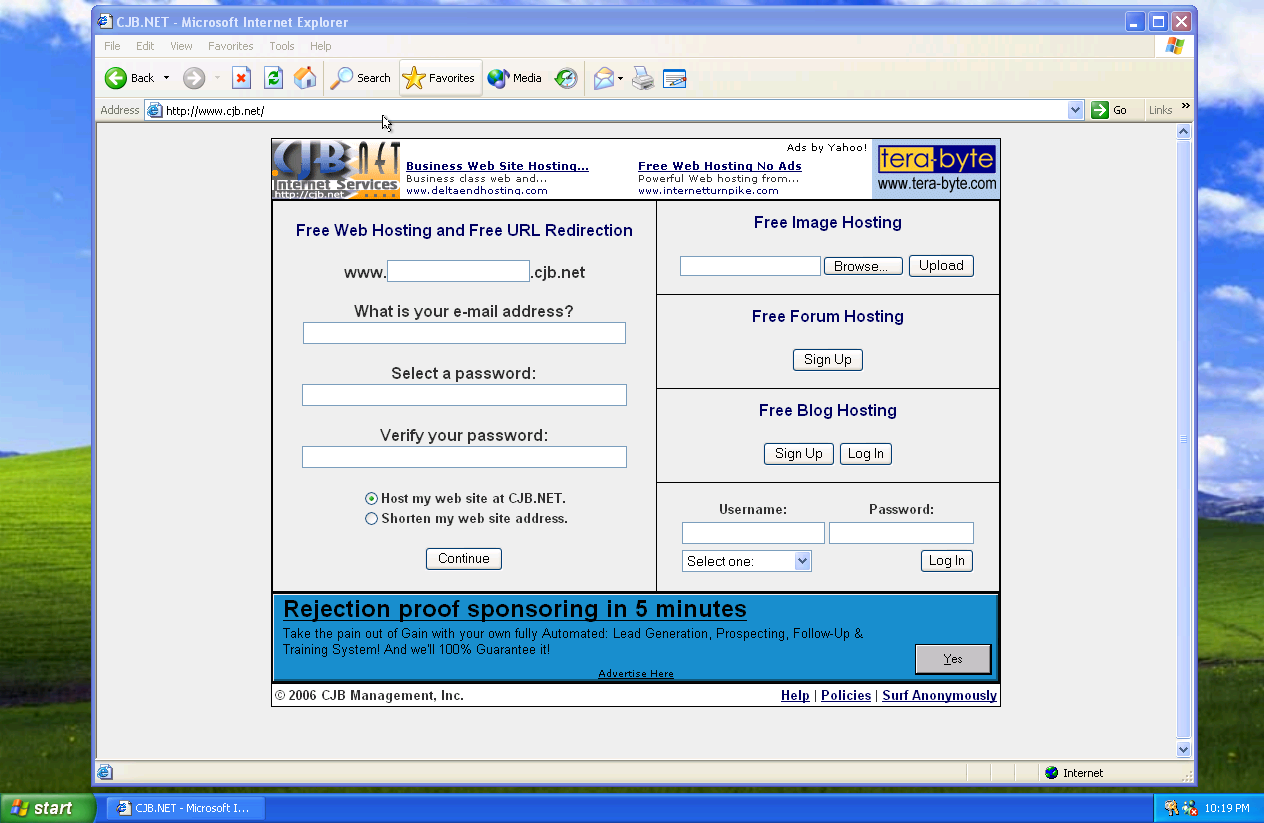Open the Surf Anonymously link

click(x=939, y=696)
